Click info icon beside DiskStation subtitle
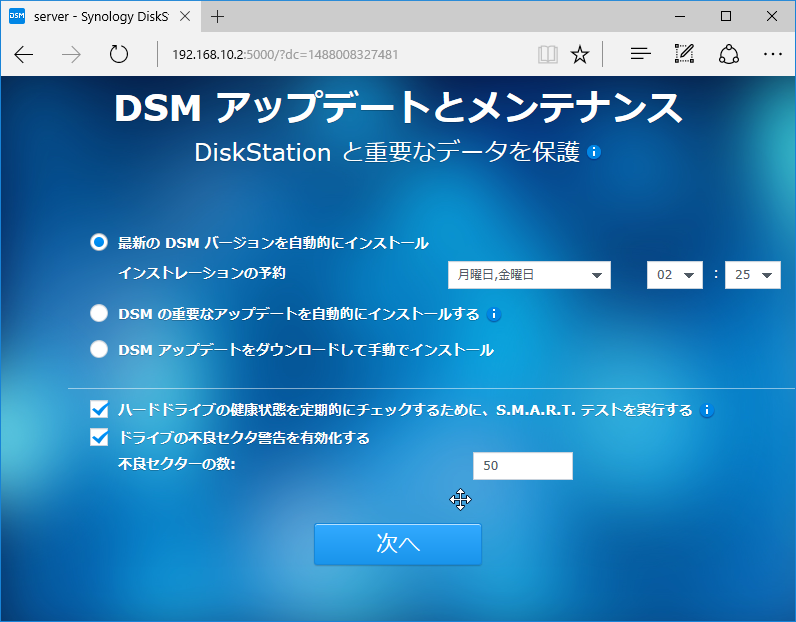796x622 pixels. [594, 152]
